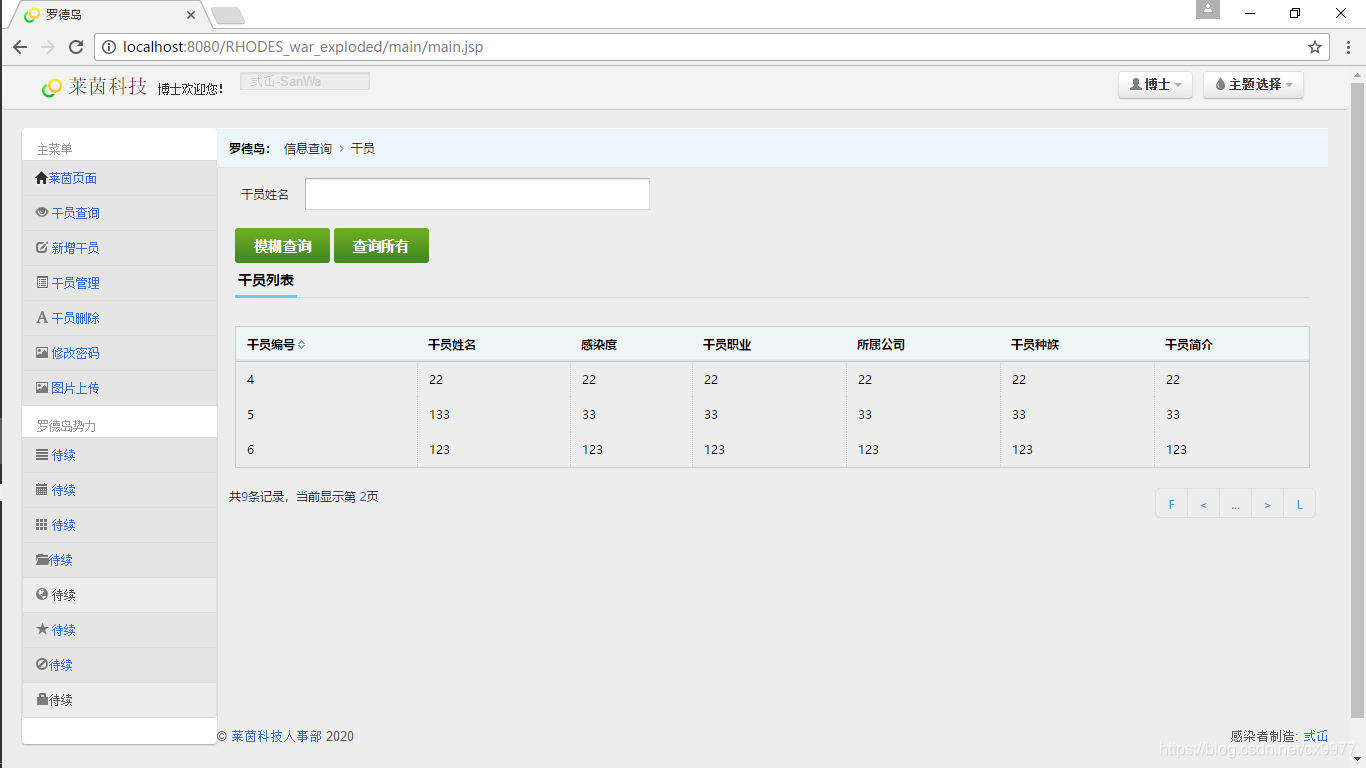Image resolution: width=1366 pixels, height=768 pixels.
Task: Click the grid icon of third 待续
Action: click(x=42, y=524)
